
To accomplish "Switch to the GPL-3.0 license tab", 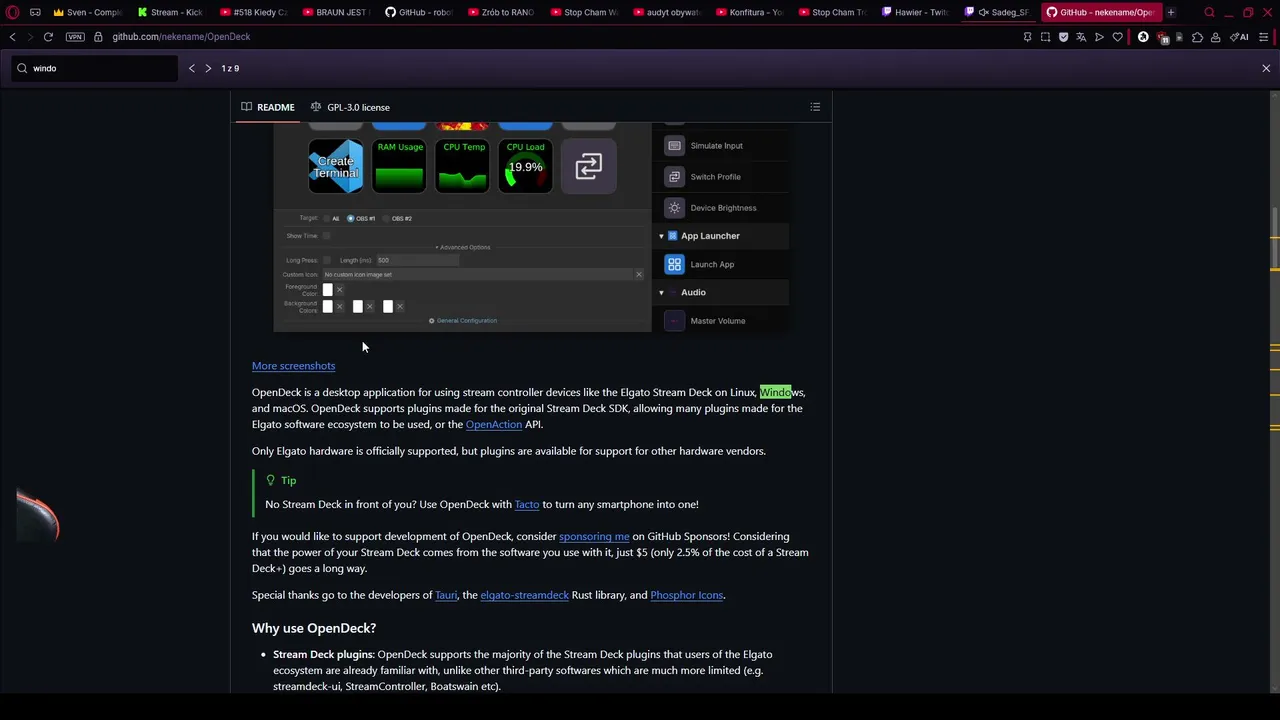I will coord(350,107).
